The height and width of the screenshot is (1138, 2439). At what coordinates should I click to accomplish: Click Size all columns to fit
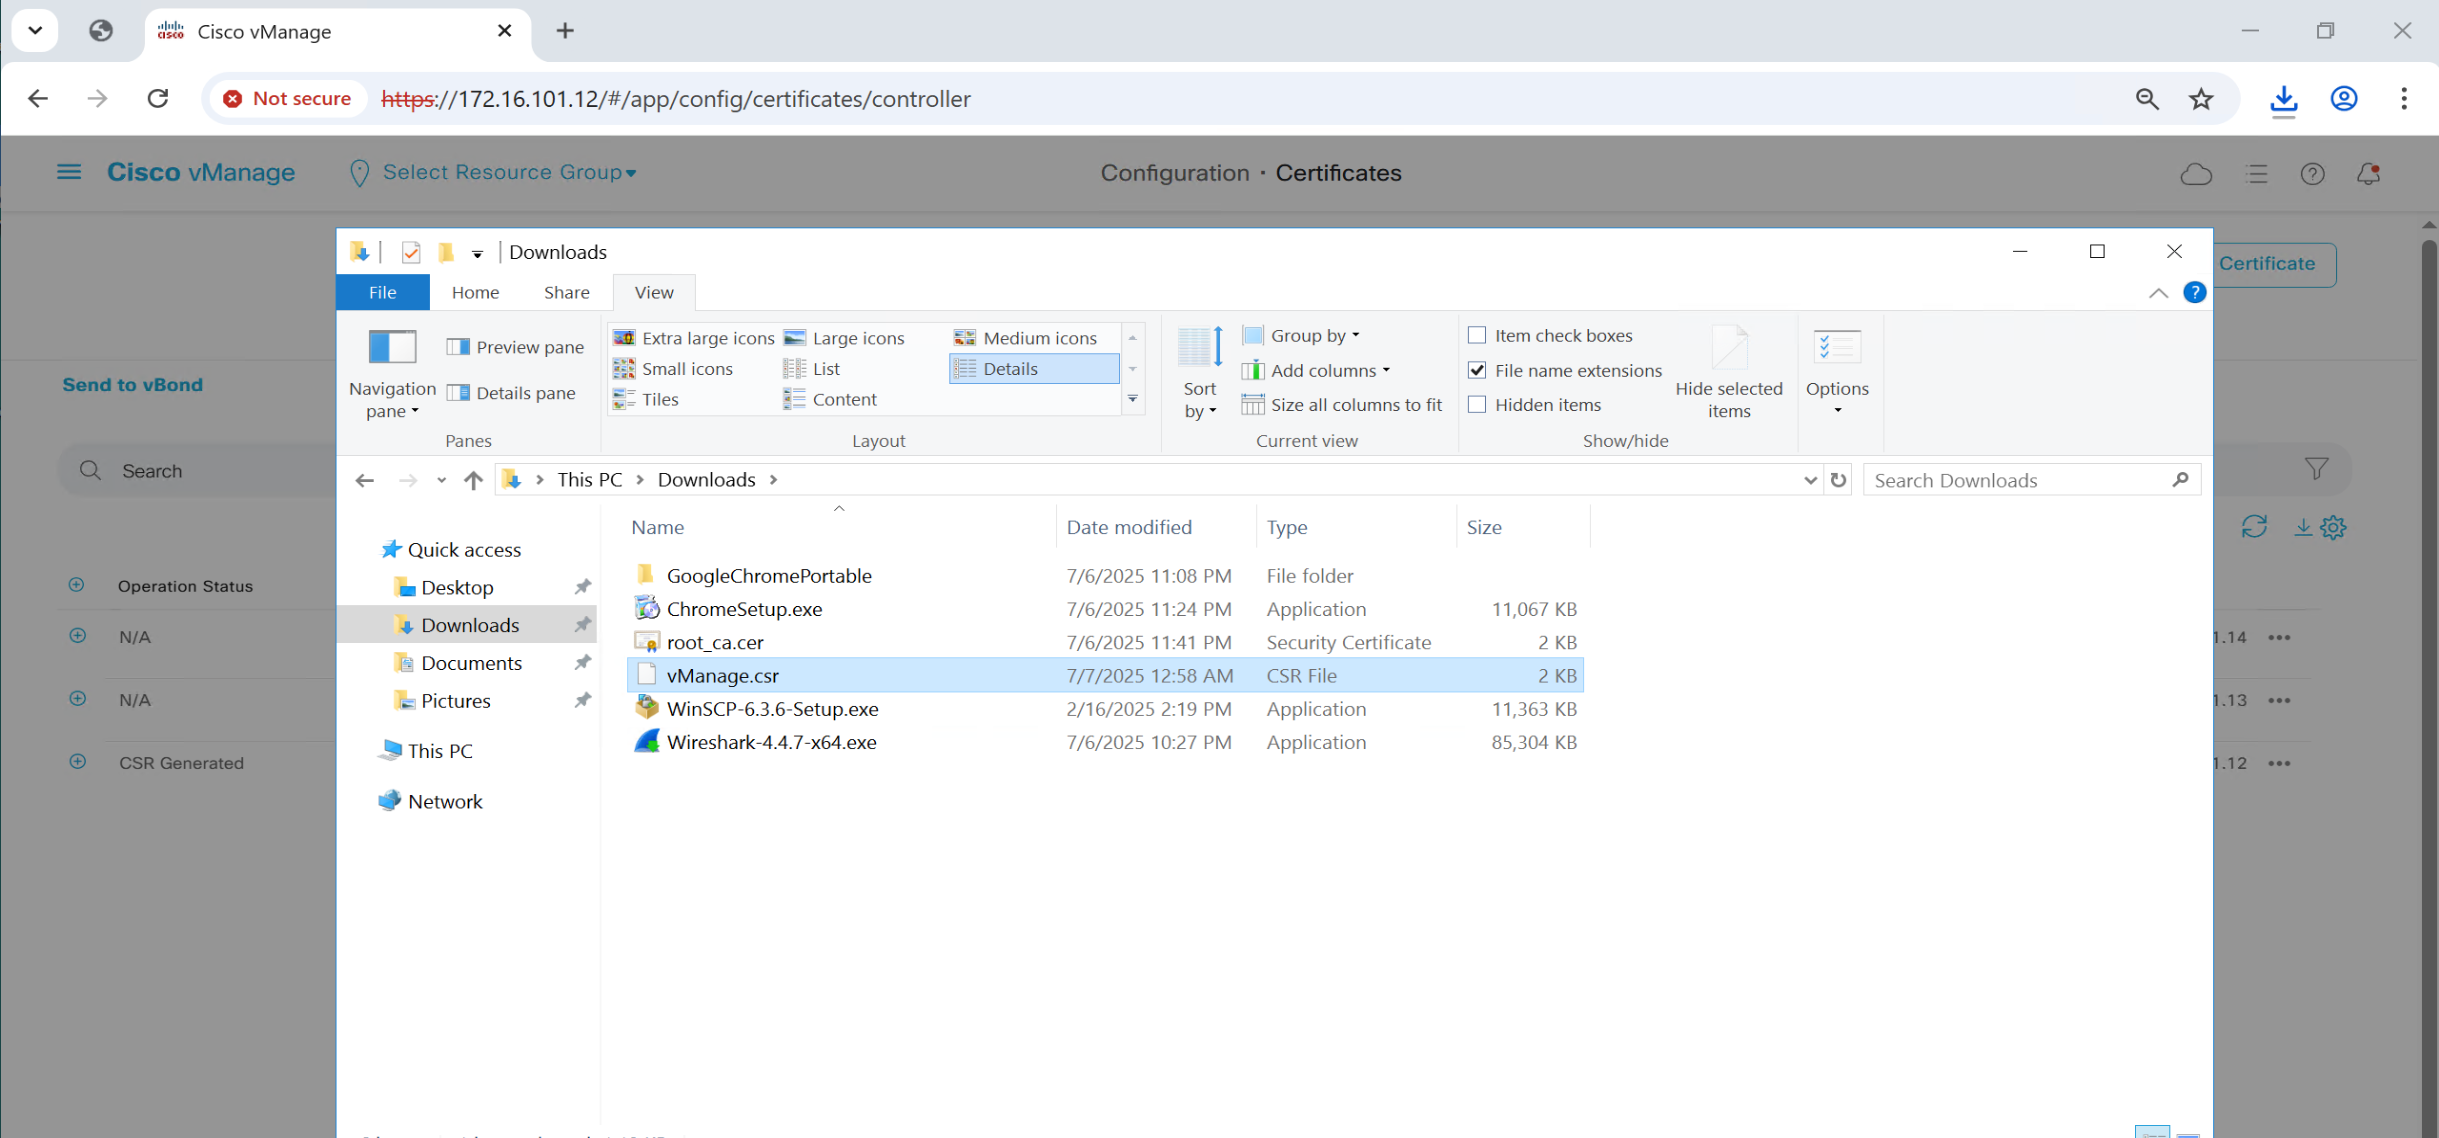1343,405
